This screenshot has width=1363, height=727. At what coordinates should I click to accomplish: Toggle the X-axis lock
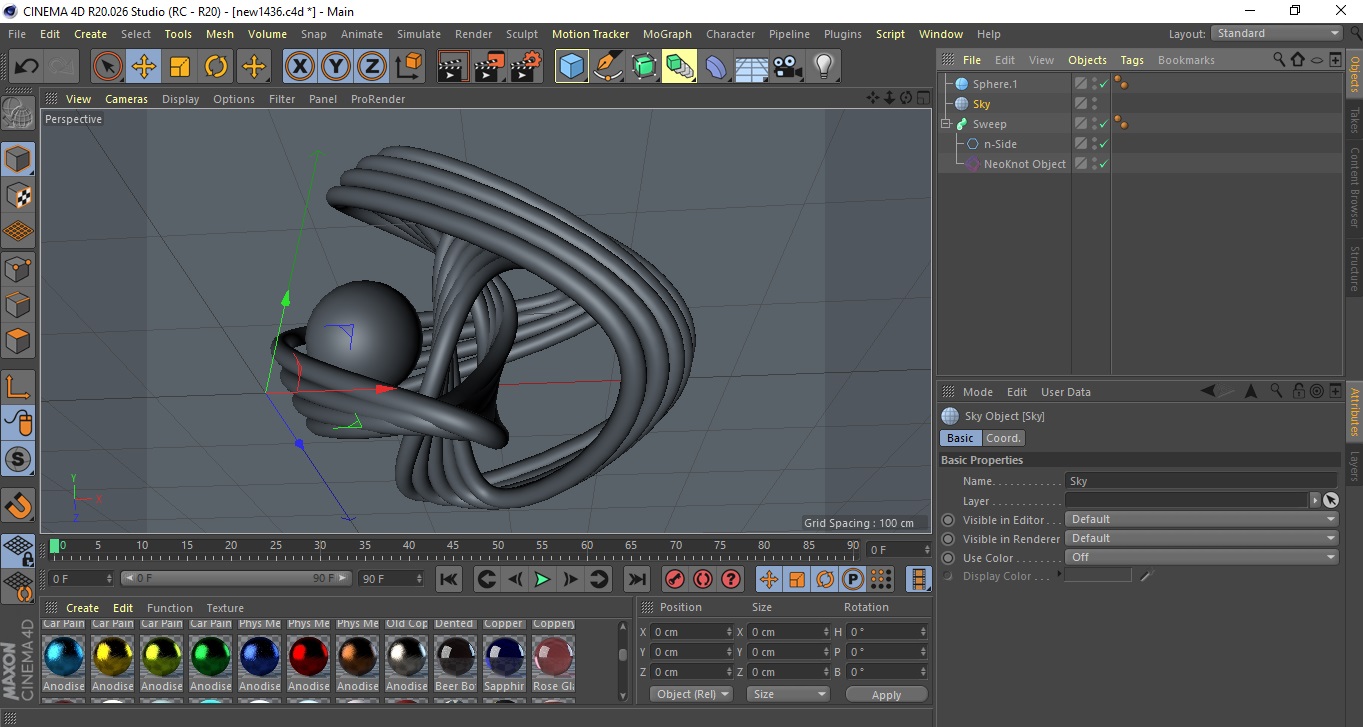tap(299, 67)
